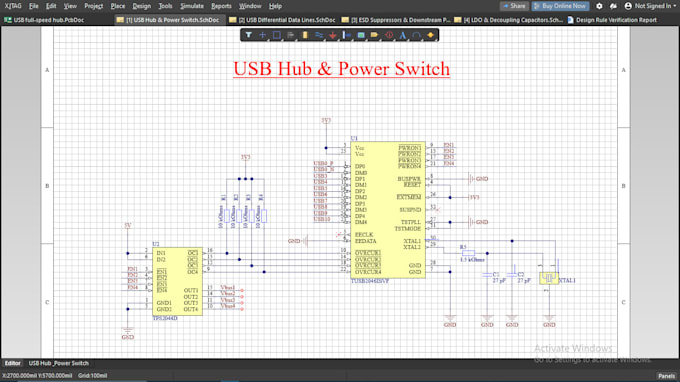The width and height of the screenshot is (680, 382).
Task: Click the notifications icon beside gear
Action: coord(613,6)
